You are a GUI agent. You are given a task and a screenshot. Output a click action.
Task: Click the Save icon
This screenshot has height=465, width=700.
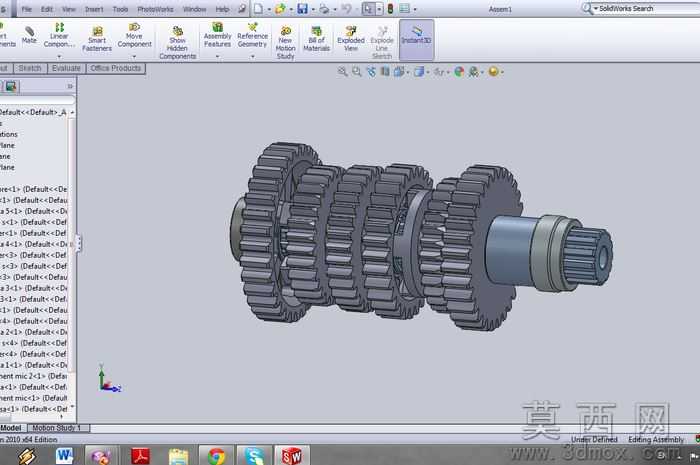pos(302,8)
